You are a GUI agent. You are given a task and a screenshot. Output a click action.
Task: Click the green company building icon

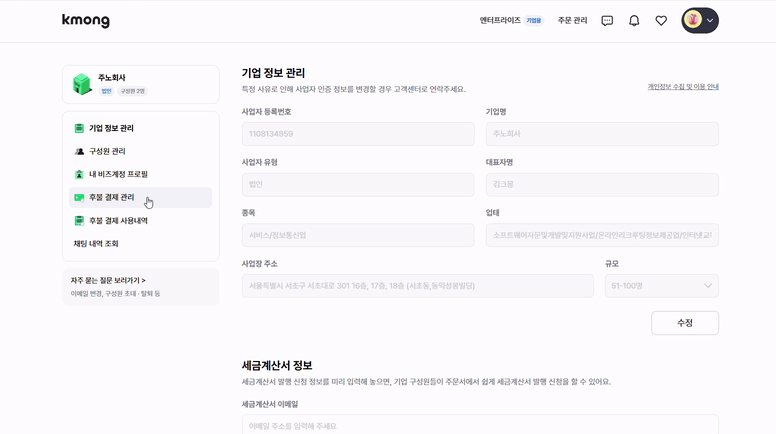click(82, 84)
